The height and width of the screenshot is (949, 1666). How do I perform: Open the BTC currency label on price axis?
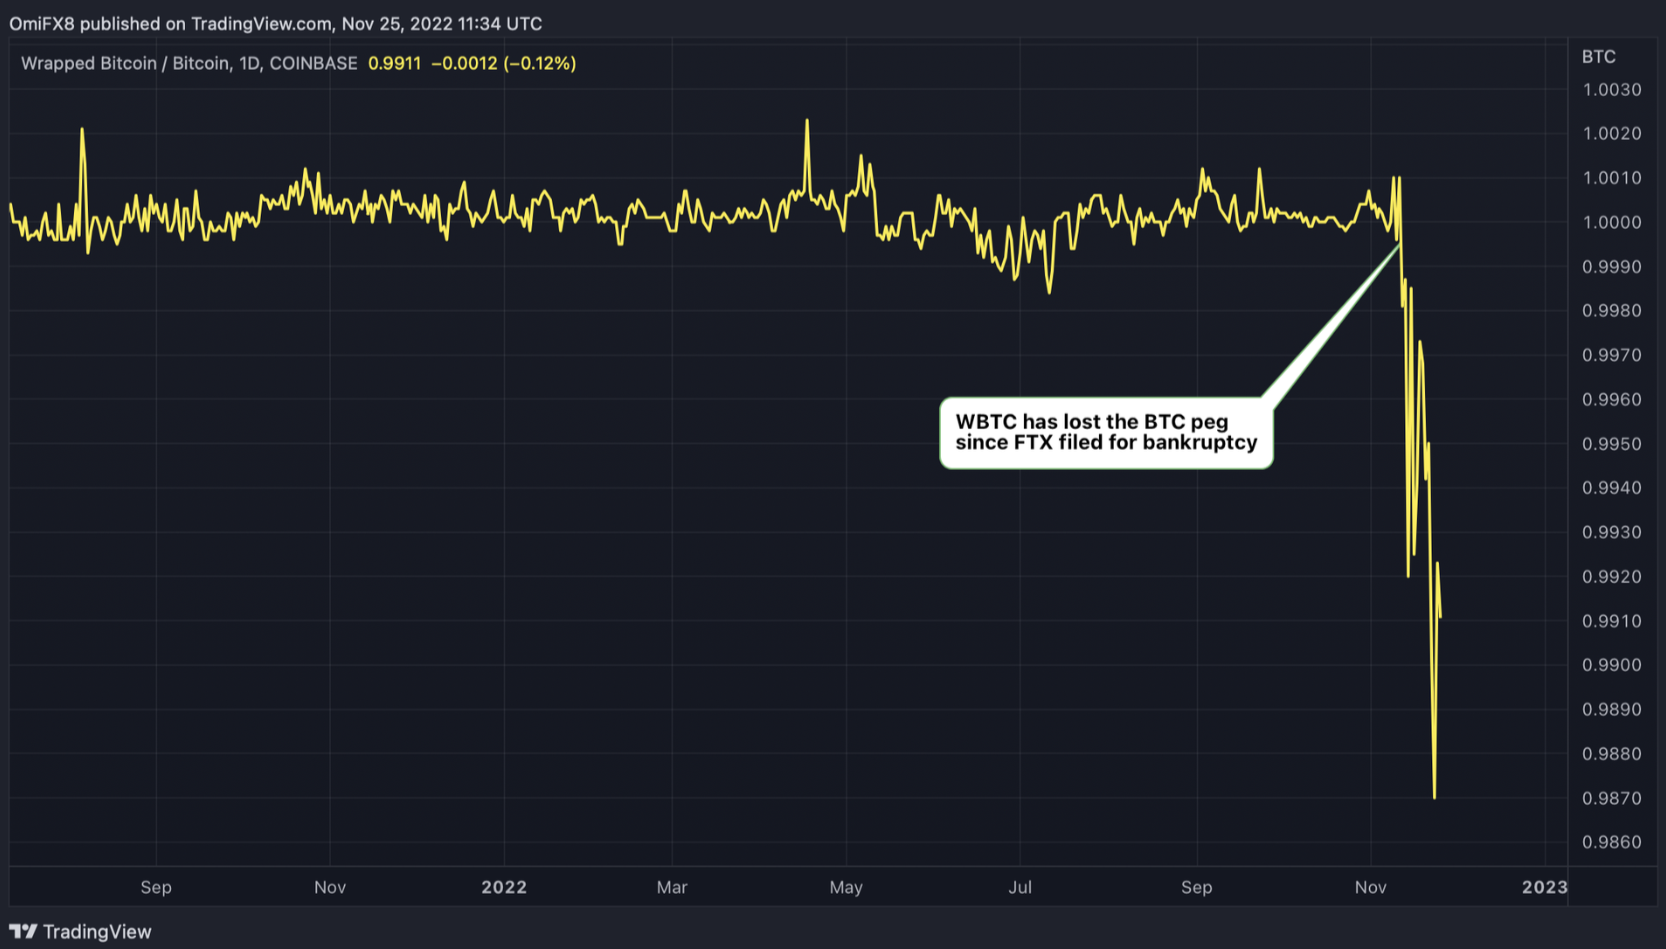1598,57
